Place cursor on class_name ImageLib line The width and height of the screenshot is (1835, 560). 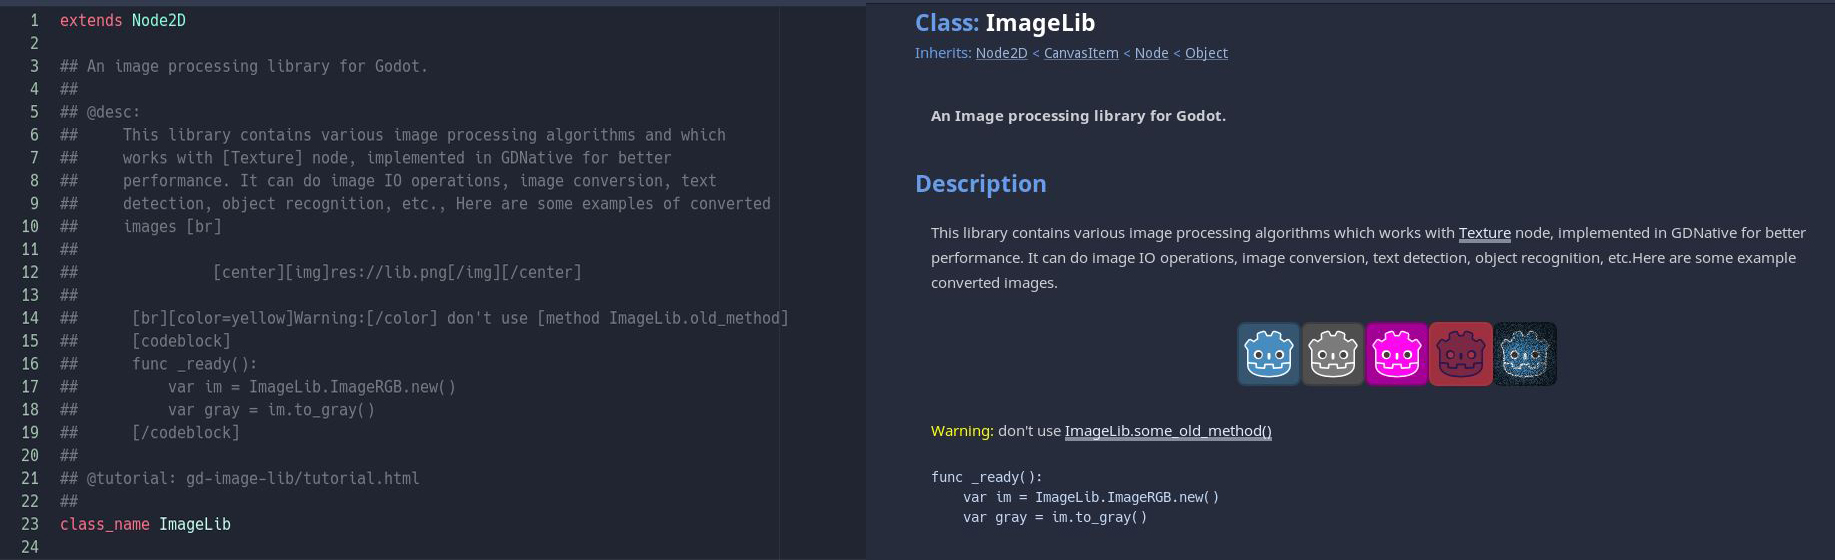145,524
